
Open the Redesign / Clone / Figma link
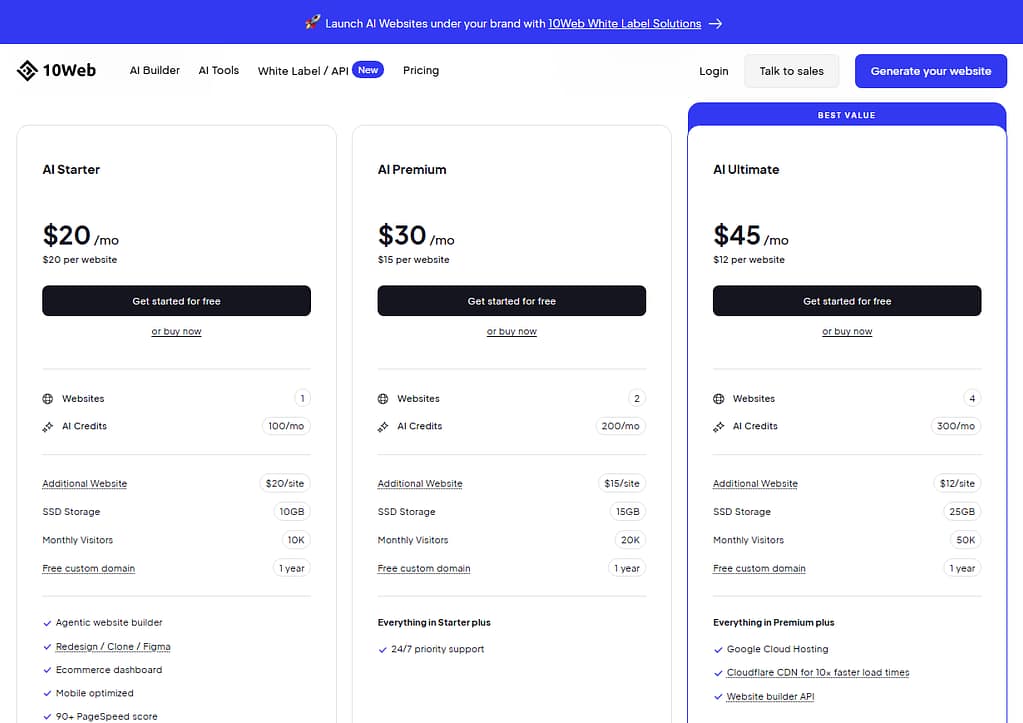(x=113, y=647)
